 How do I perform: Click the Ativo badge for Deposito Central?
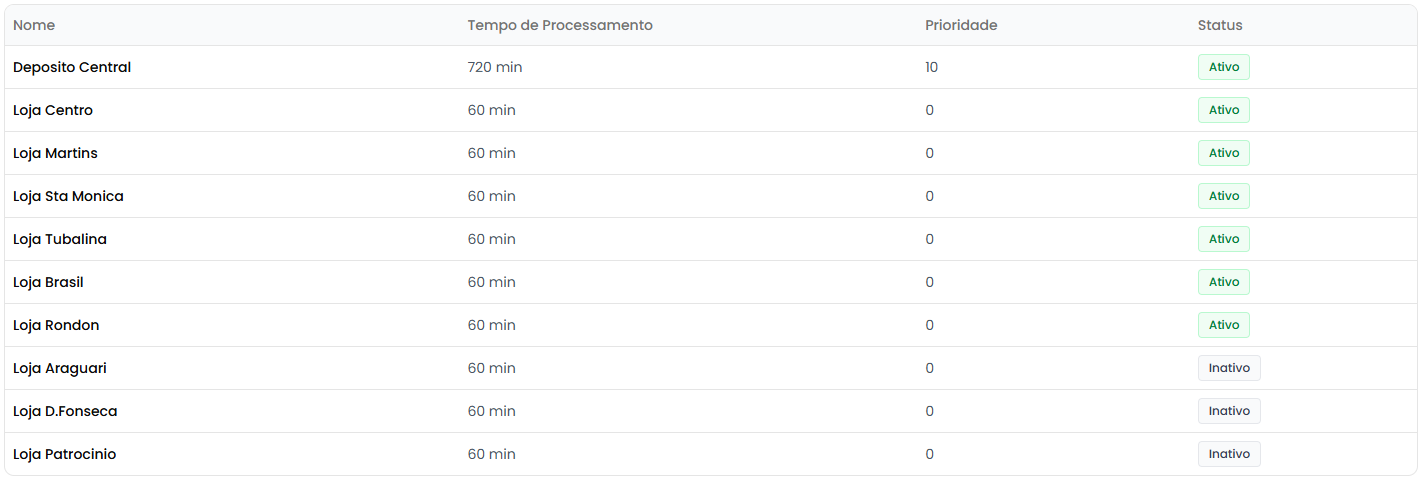(1223, 67)
